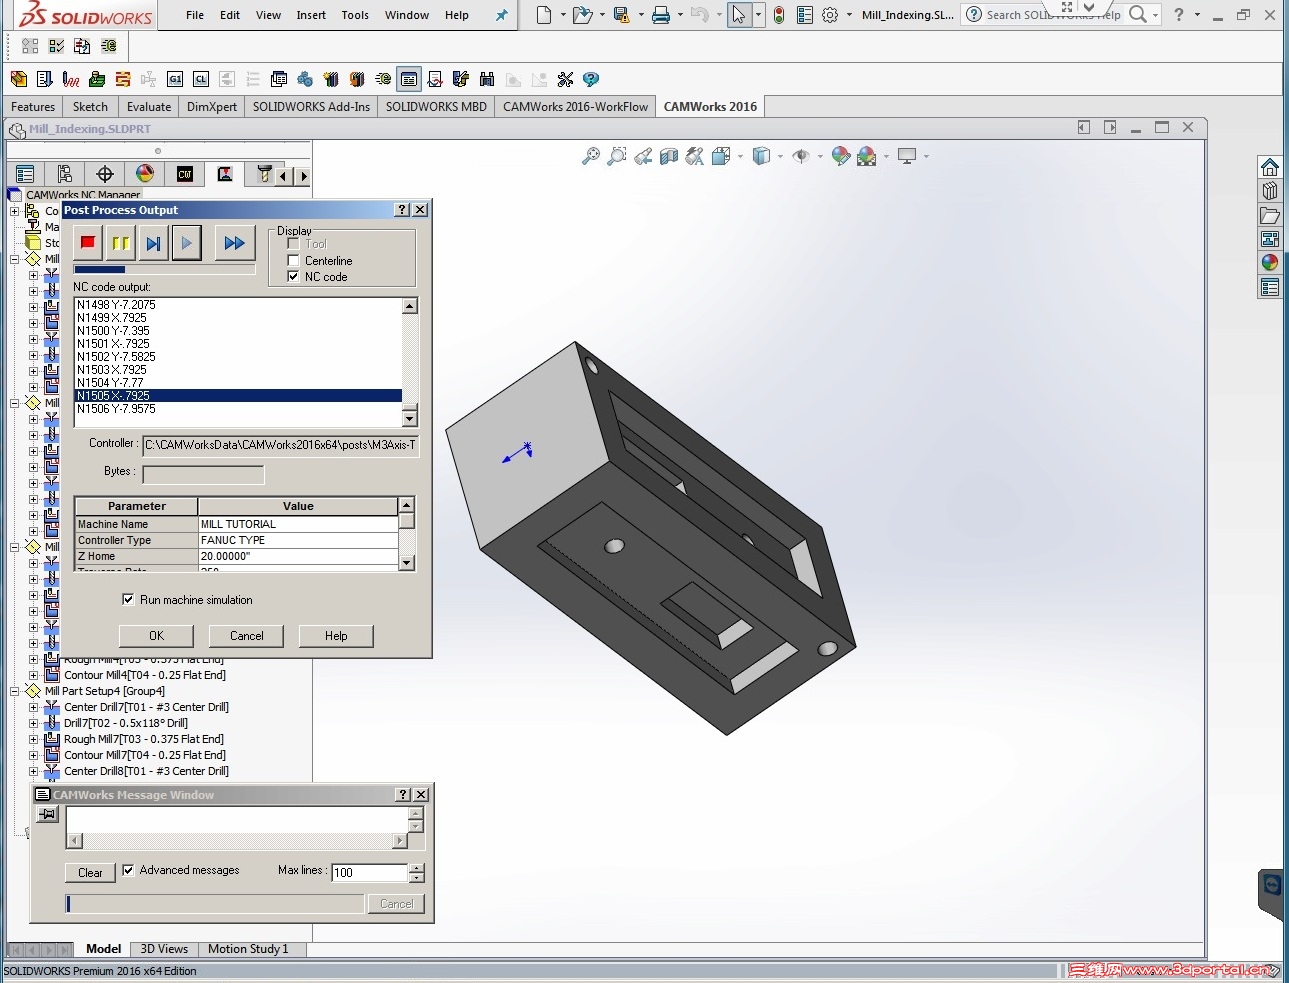The image size is (1289, 983).
Task: Expand the Drill7 operation node
Action: pos(33,723)
